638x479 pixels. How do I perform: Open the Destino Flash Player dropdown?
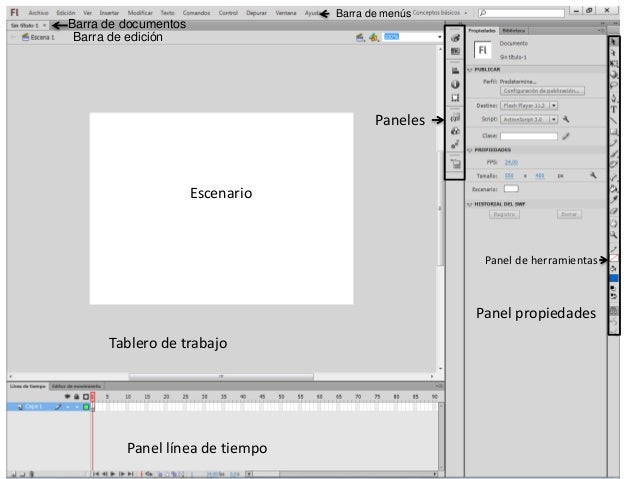554,104
